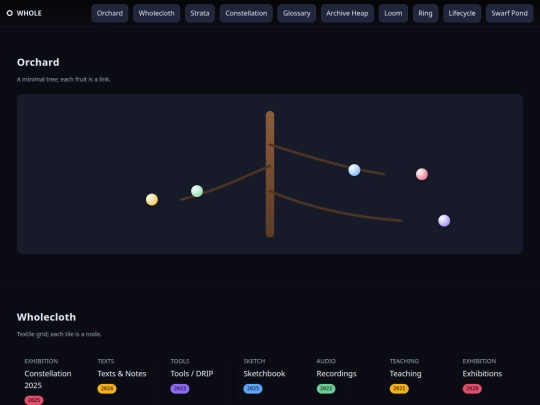Click the red badge under Exhibitions

click(x=472, y=388)
